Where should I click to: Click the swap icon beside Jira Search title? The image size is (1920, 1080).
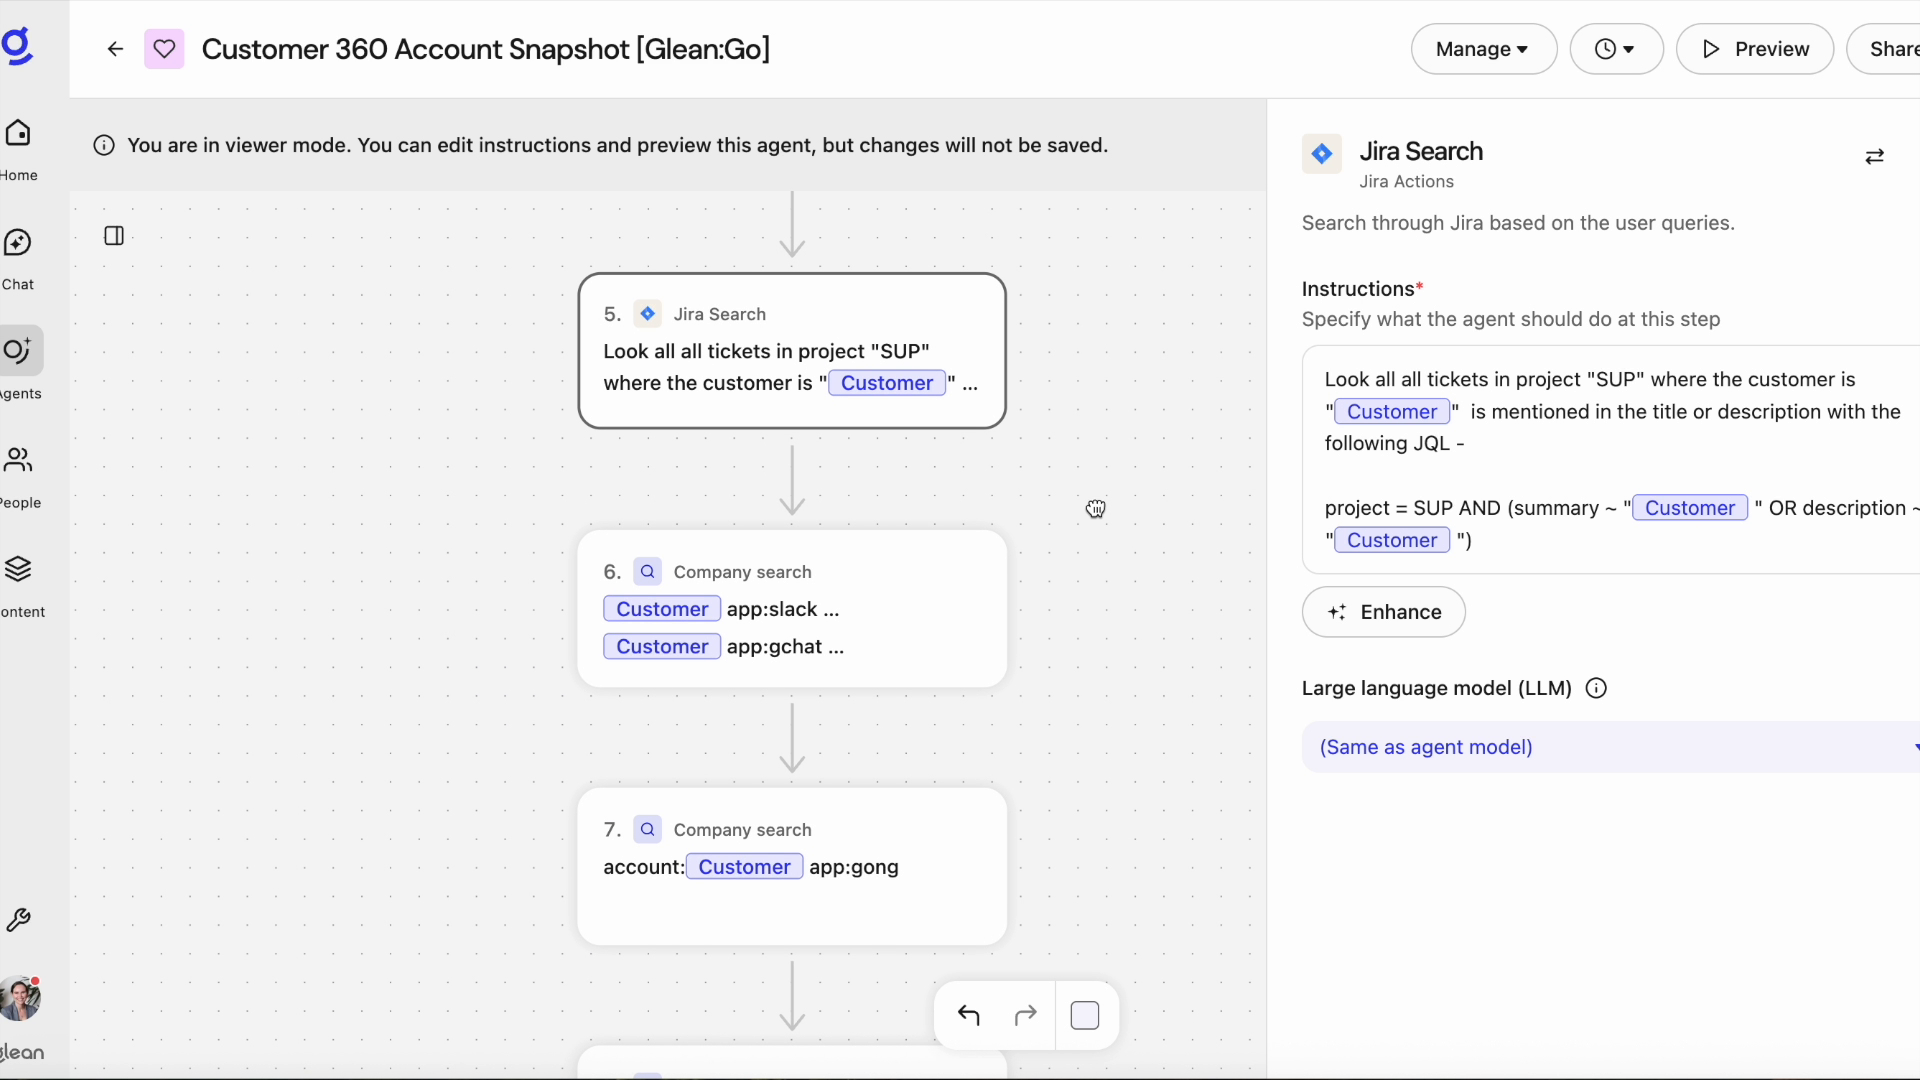point(1875,157)
